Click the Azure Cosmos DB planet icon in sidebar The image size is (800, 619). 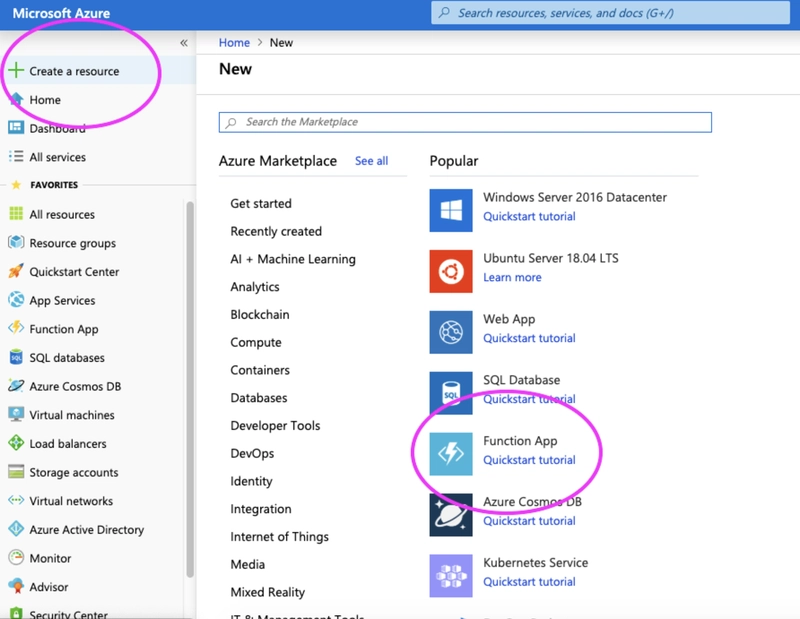[x=16, y=385]
